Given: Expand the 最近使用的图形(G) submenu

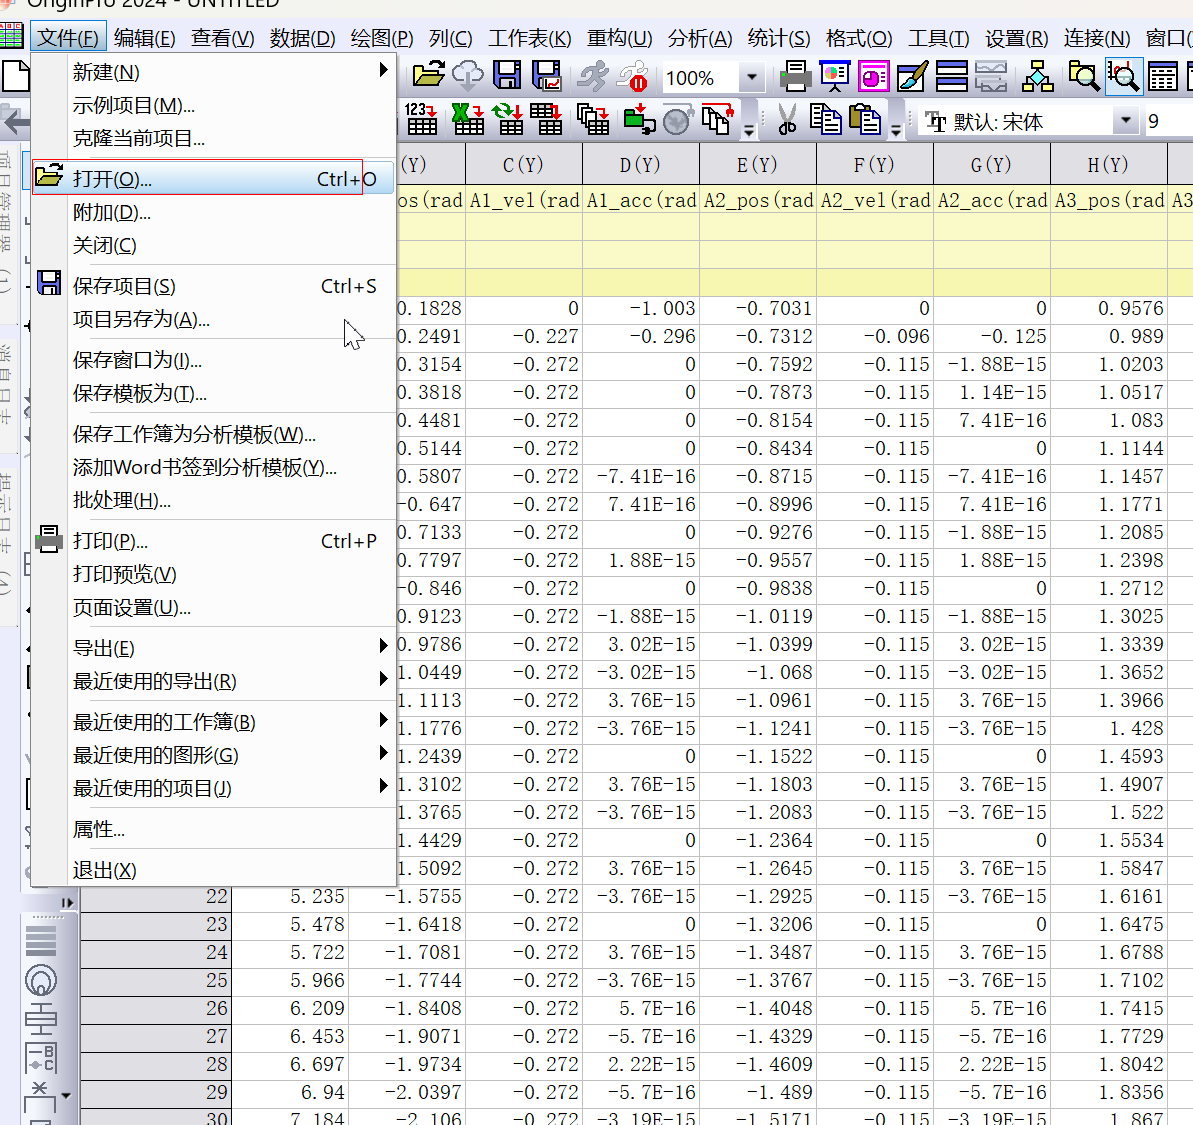Looking at the screenshot, I should click(214, 755).
